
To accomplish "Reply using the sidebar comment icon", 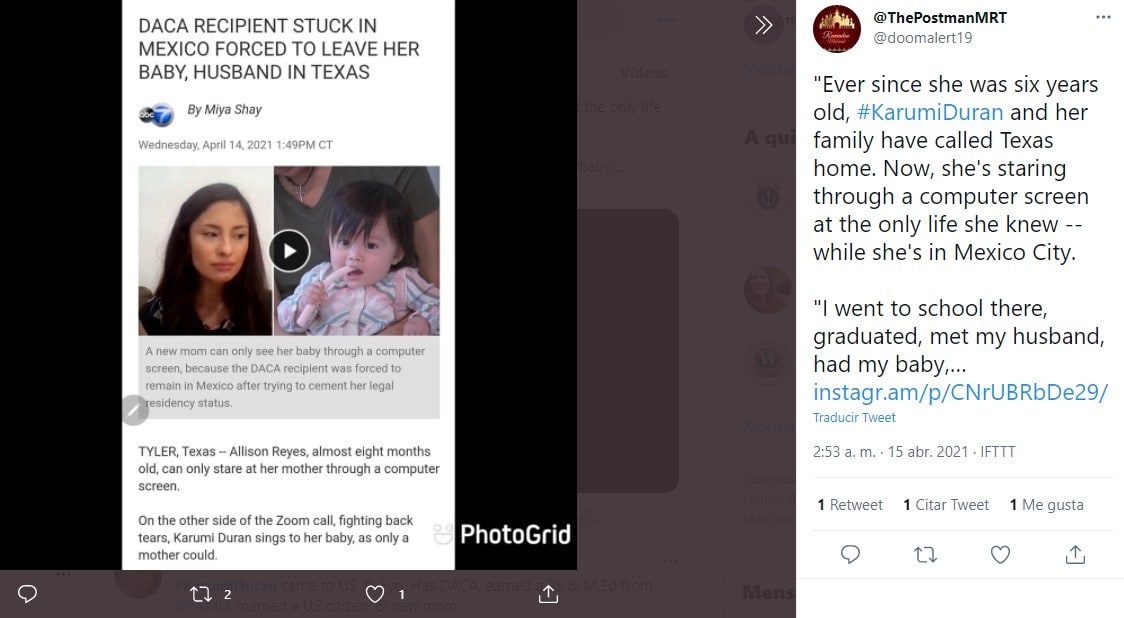I will (850, 554).
